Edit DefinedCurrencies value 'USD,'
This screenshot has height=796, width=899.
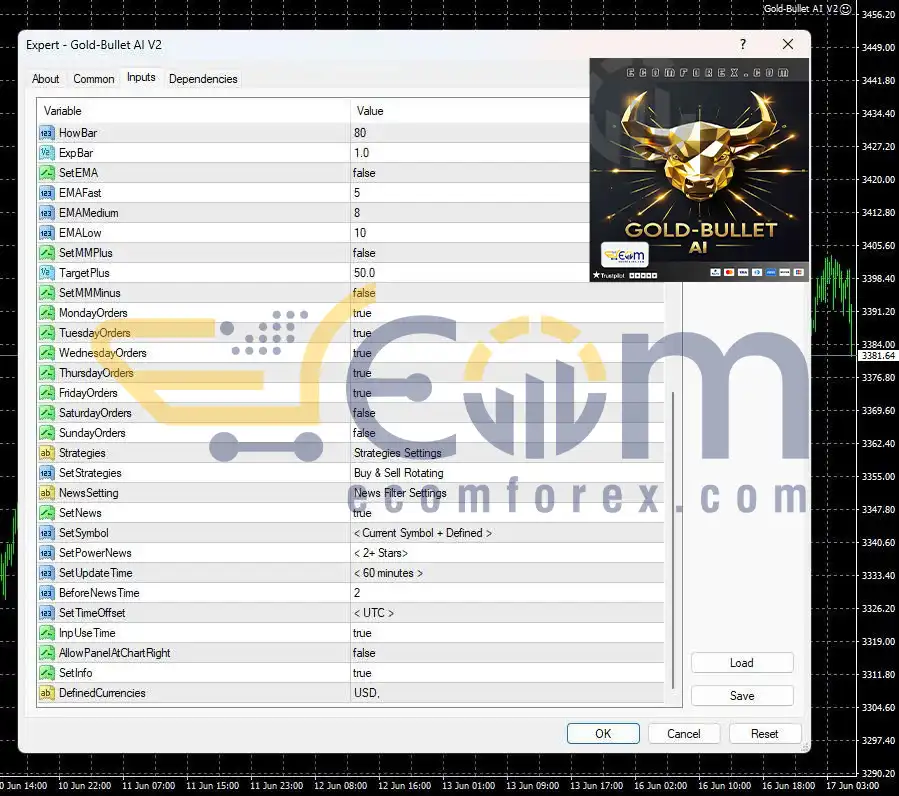point(366,693)
